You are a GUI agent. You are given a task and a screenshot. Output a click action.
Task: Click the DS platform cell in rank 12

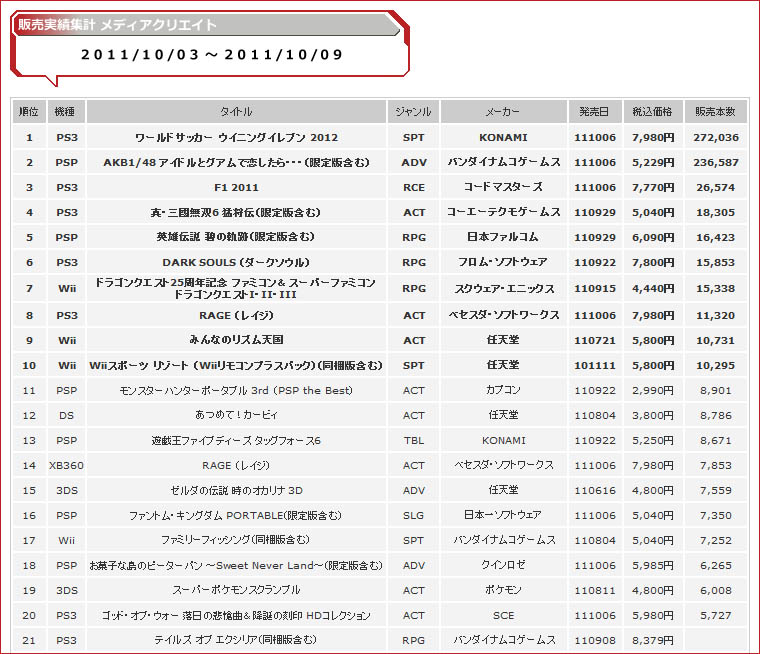pos(66,415)
